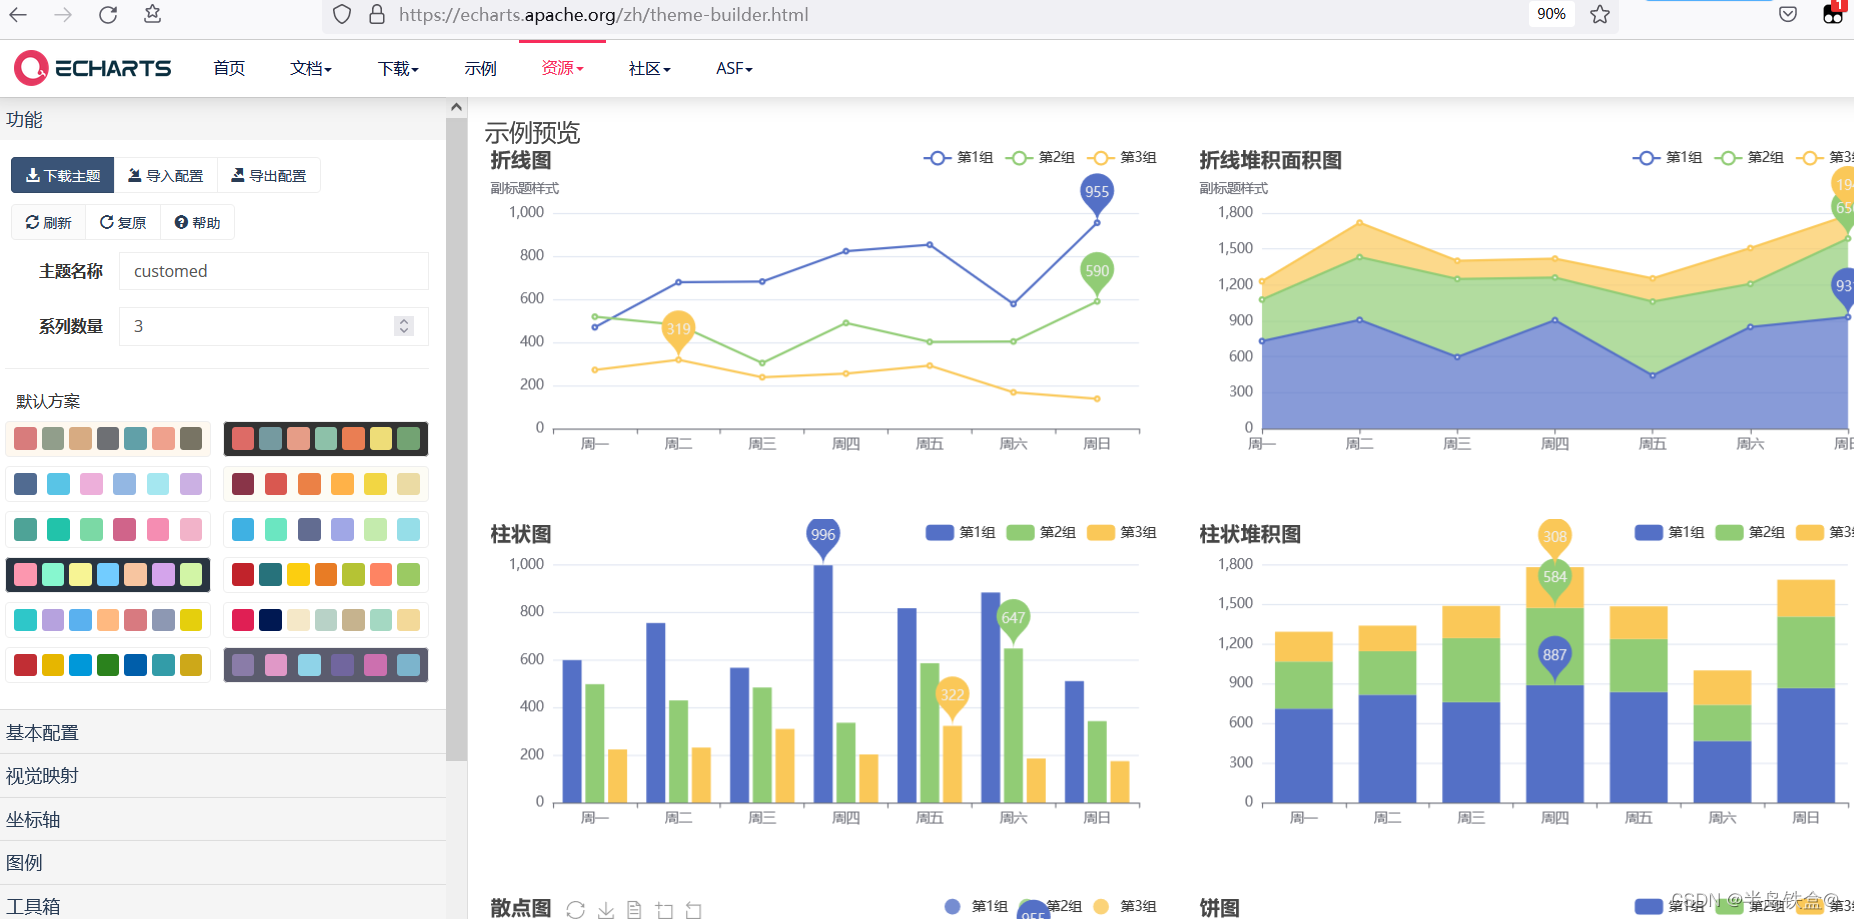The image size is (1854, 919).
Task: Open the 社区 dropdown menu
Action: (x=649, y=68)
